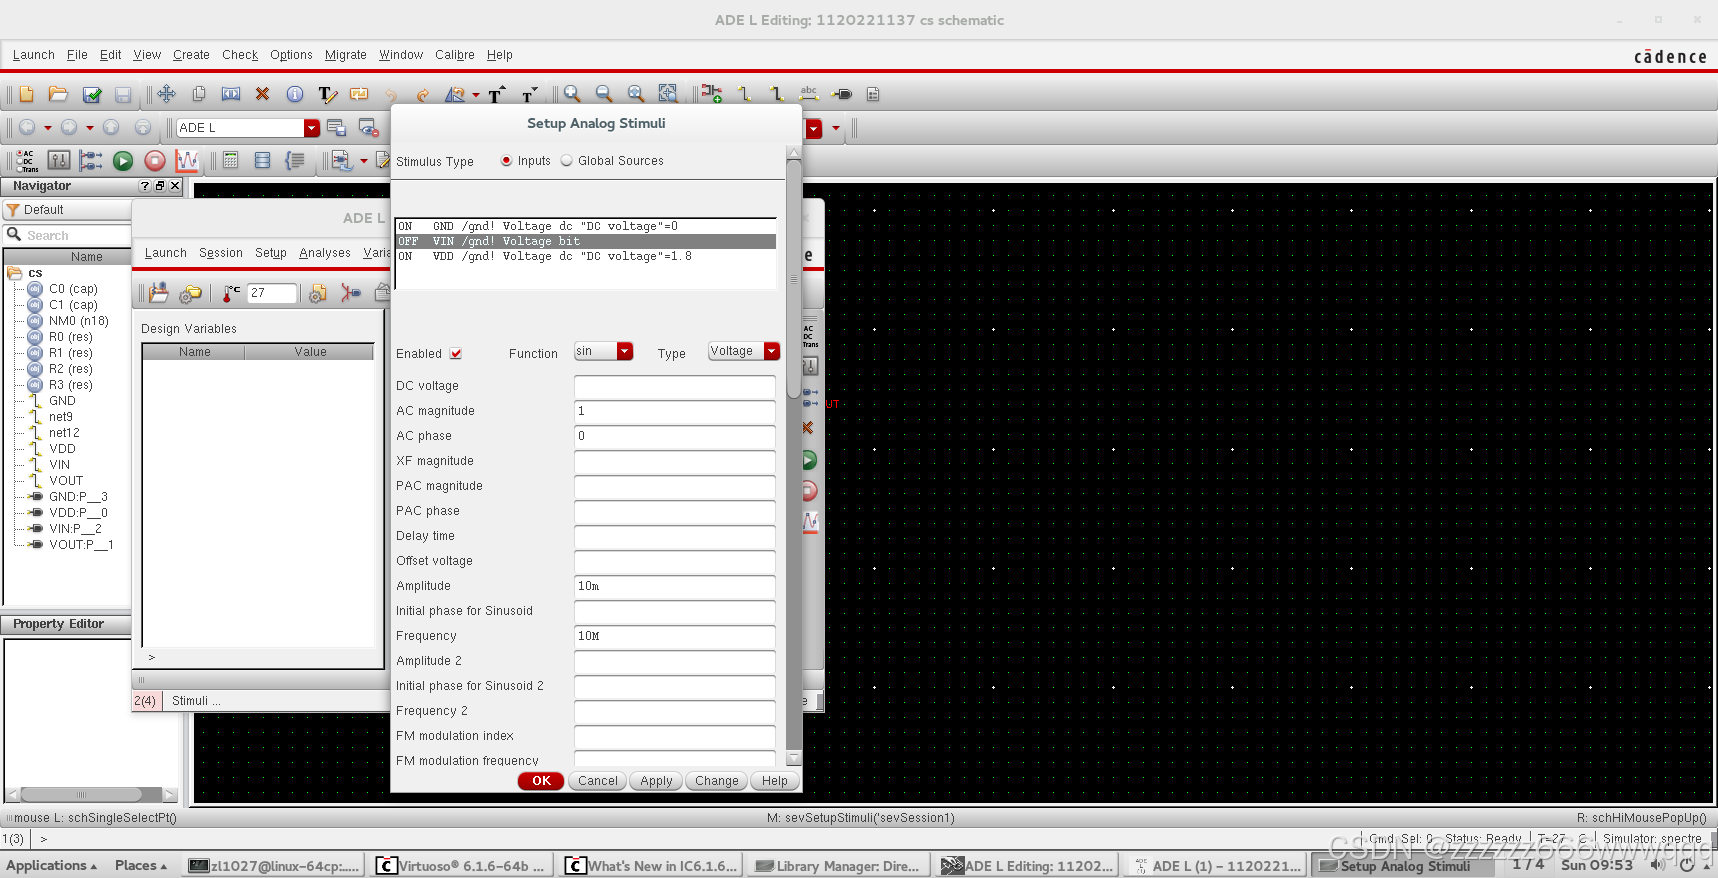Click the Zoom In magnifier icon
Viewport: 1718px width, 878px height.
point(572,94)
